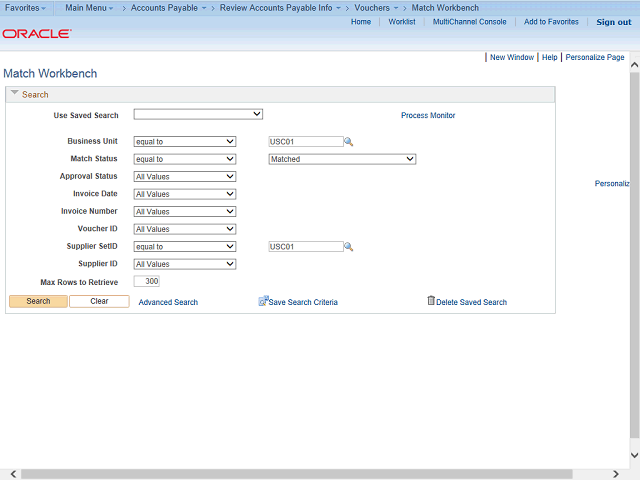640x480 pixels.
Task: Open Supplier ID dropdown
Action: point(185,264)
